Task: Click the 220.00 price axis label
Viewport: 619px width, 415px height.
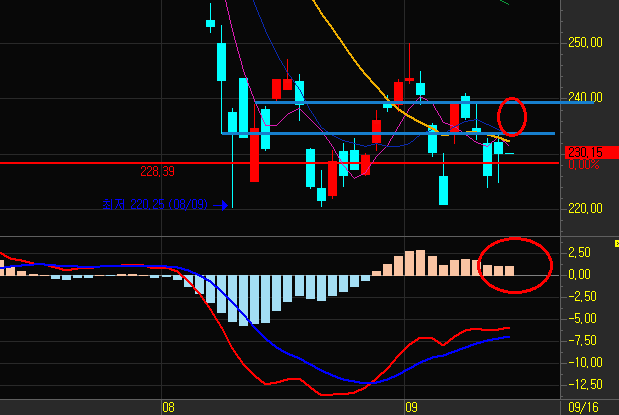Action: click(584, 209)
